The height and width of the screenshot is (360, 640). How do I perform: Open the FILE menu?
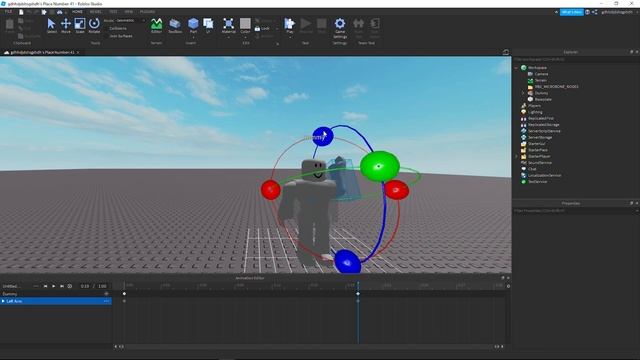[8, 12]
